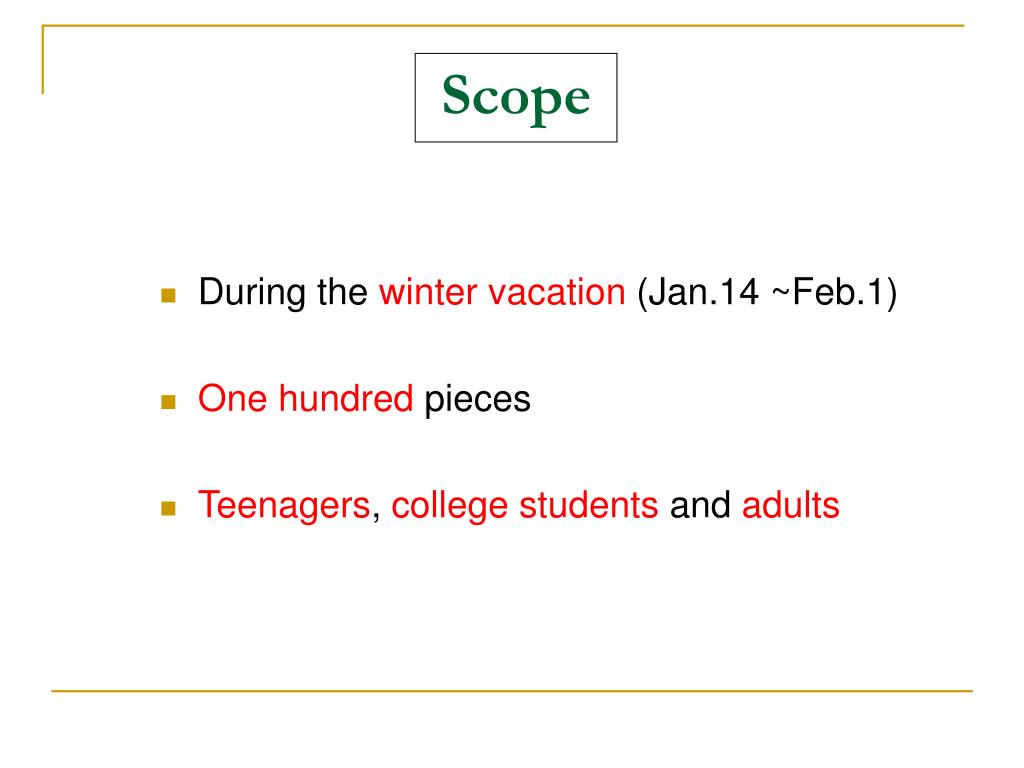Select the first square bullet marker

(168, 295)
